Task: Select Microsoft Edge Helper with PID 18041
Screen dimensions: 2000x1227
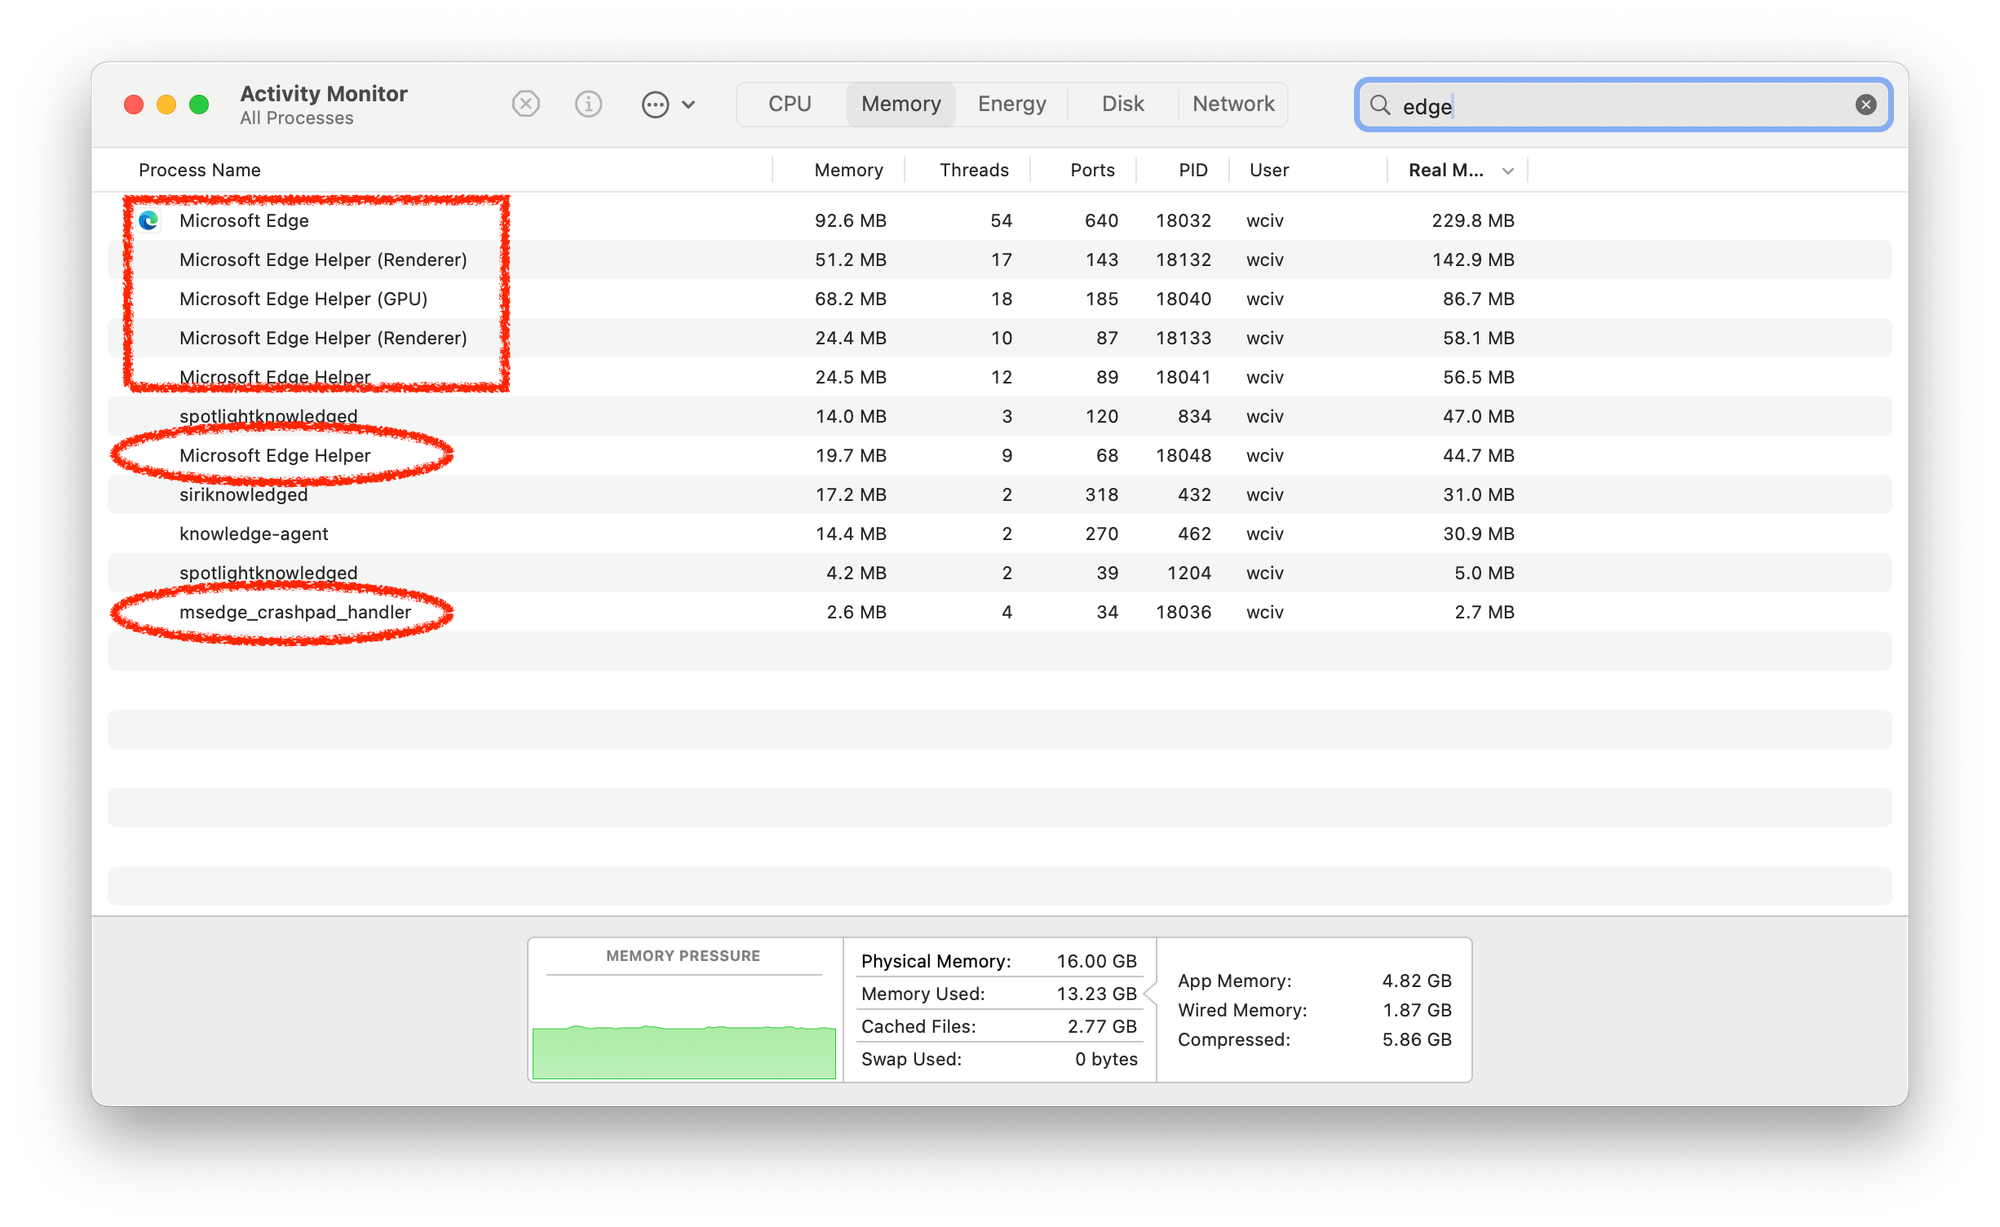Action: [1000, 377]
